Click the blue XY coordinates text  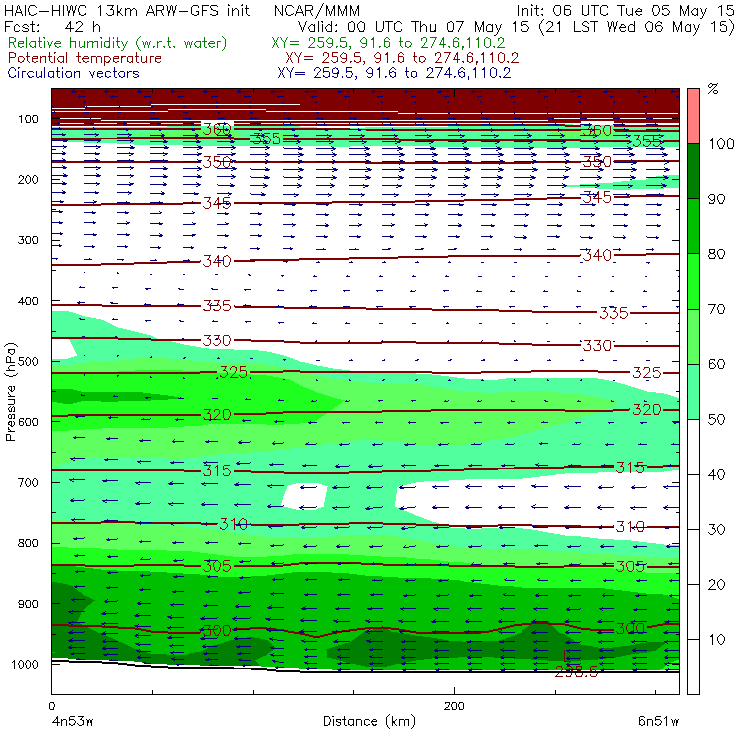394,73
